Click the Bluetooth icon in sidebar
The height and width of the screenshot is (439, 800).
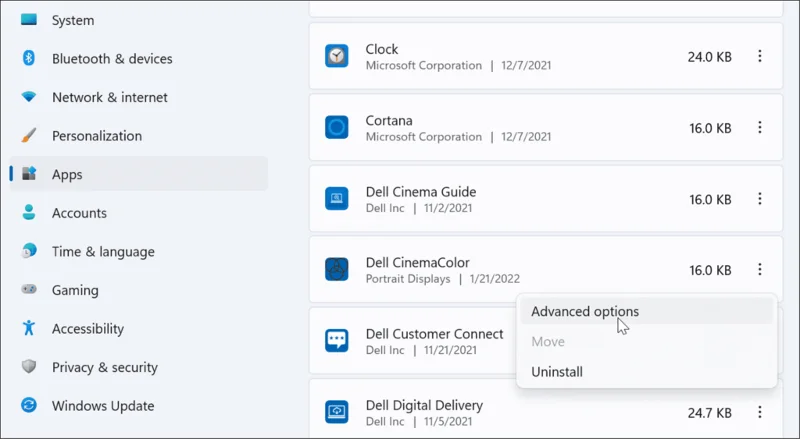coord(29,58)
